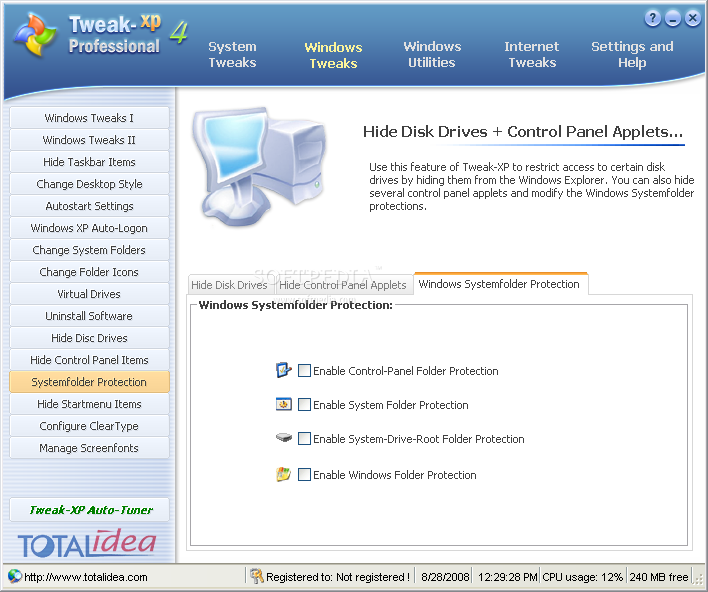Open Hide Taskbar Items
This screenshot has height=592, width=708.
coord(89,162)
